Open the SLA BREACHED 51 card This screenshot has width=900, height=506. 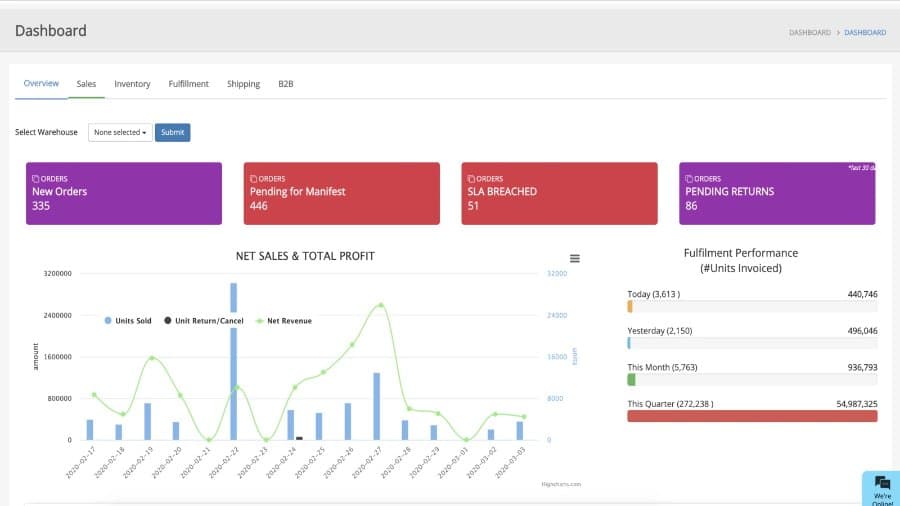click(560, 193)
